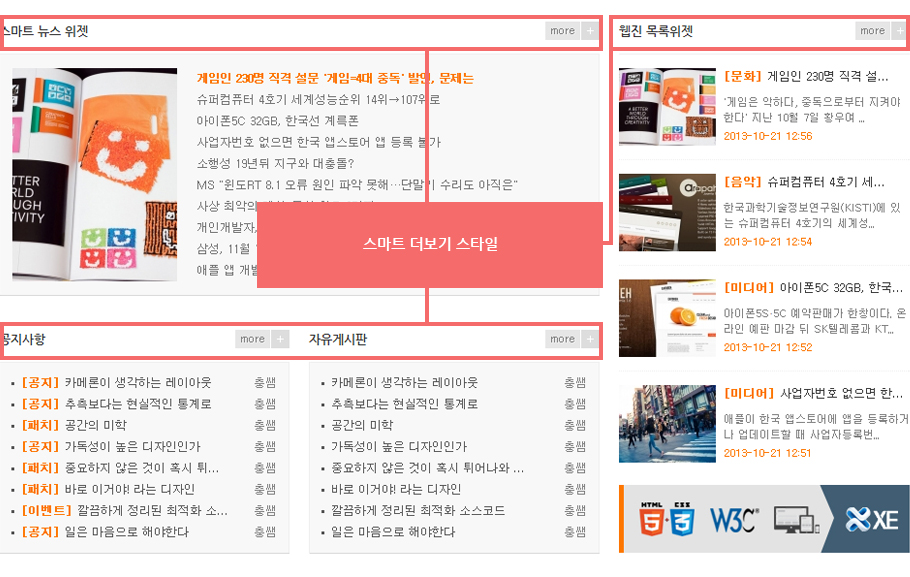Open 공지사항 post '[공지] 카메론이 생각하는 레이아웃'

click(117, 383)
